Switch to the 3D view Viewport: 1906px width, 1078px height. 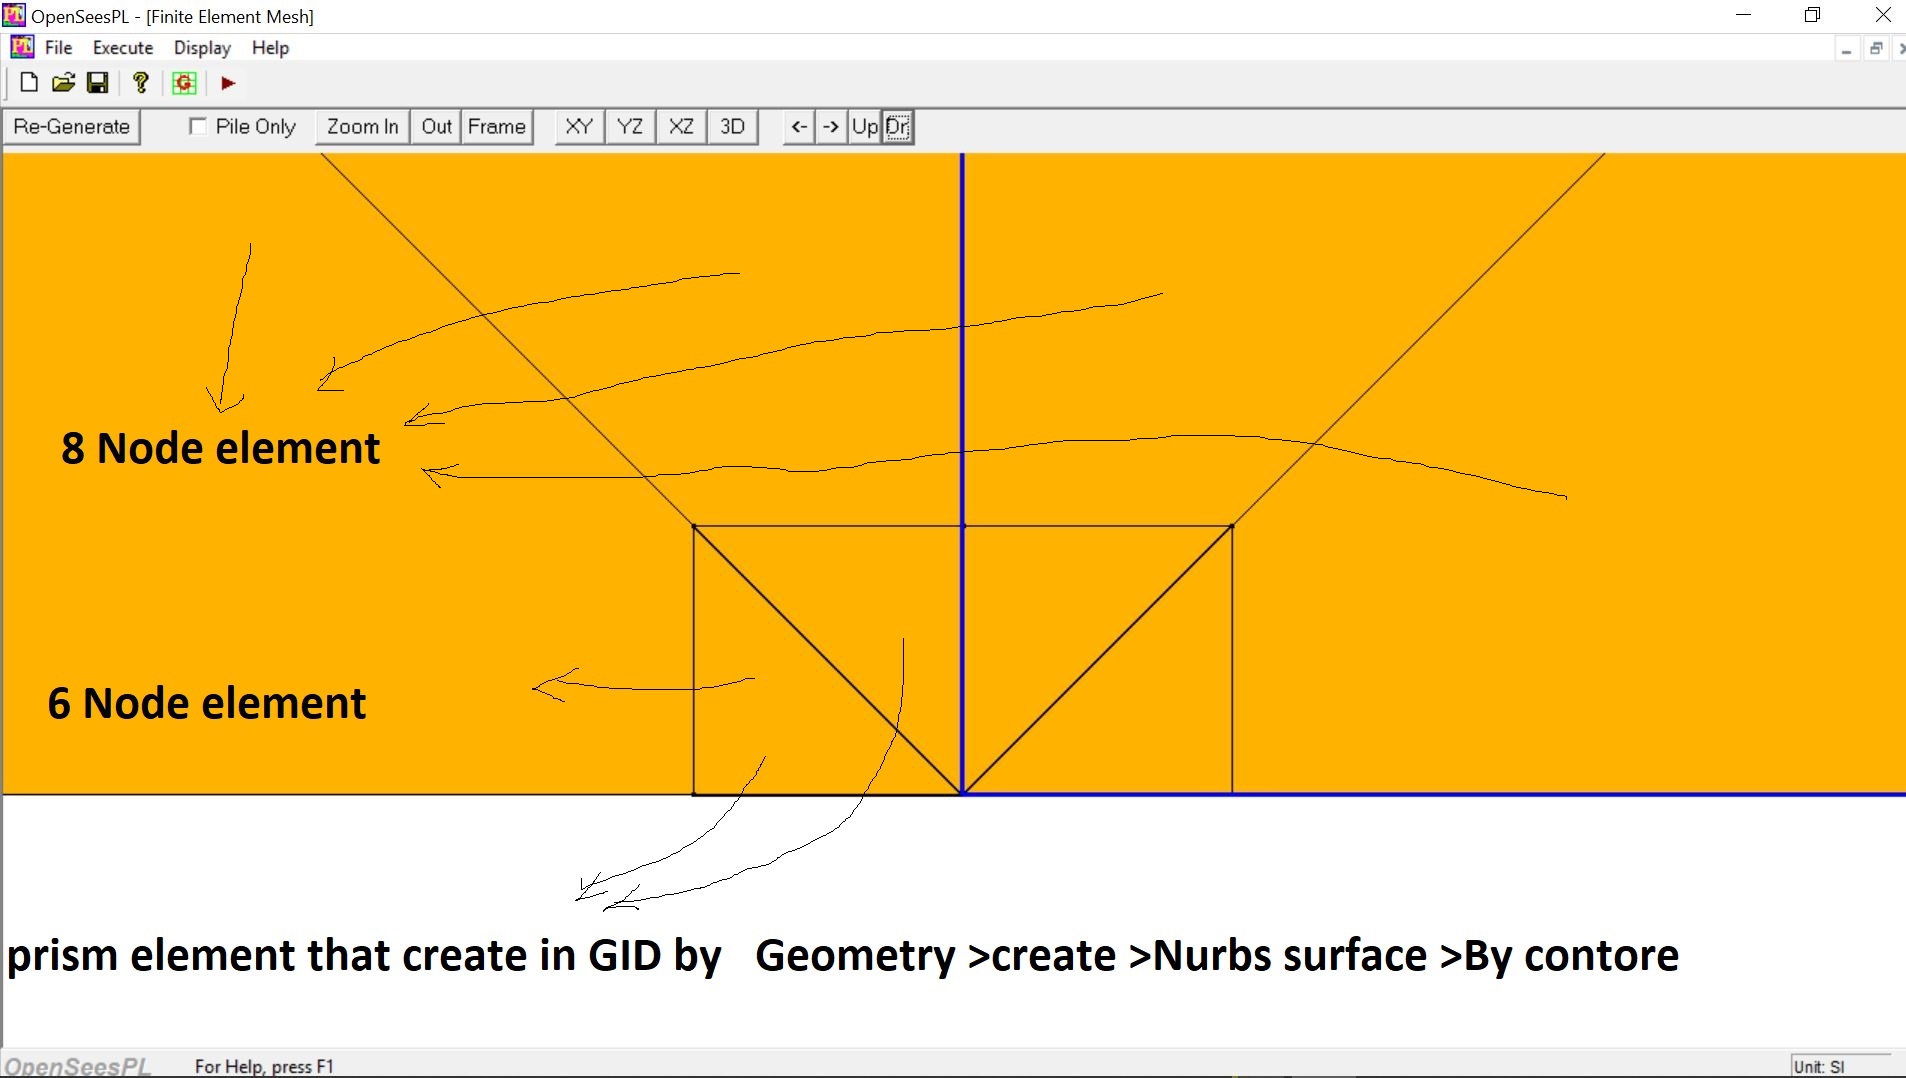coord(732,126)
